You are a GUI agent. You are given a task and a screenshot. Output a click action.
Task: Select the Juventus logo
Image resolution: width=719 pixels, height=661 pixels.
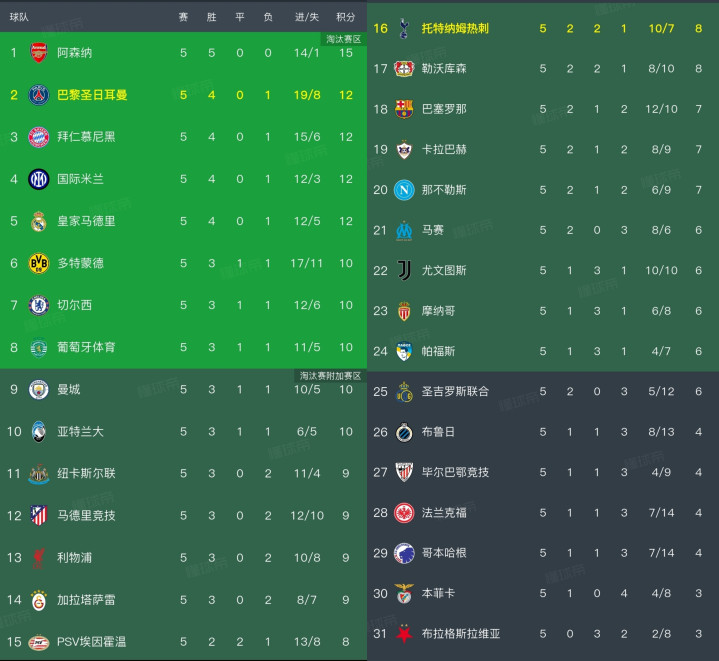pyautogui.click(x=404, y=270)
